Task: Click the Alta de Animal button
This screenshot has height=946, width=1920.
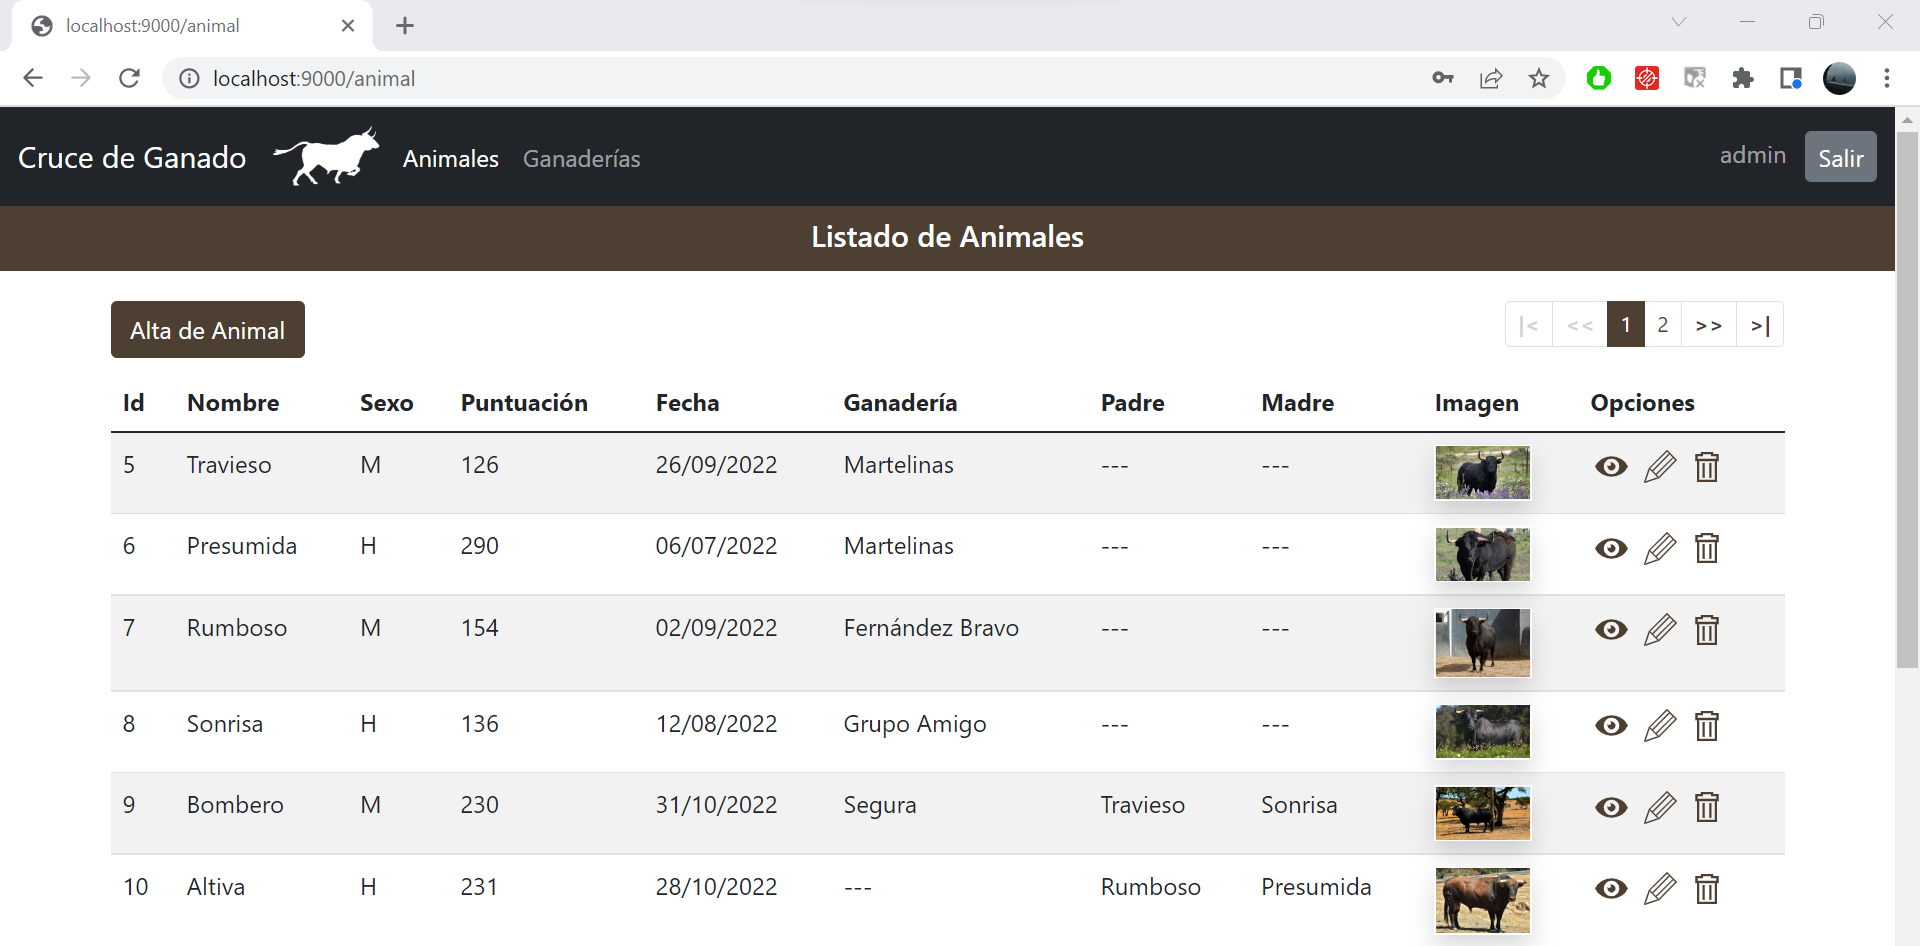Action: [207, 330]
